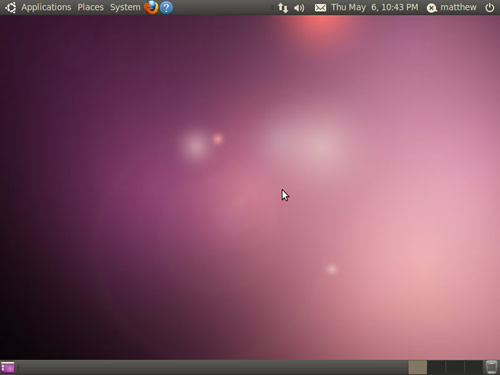Open the network connections indicator
The image size is (500, 375).
click(283, 8)
